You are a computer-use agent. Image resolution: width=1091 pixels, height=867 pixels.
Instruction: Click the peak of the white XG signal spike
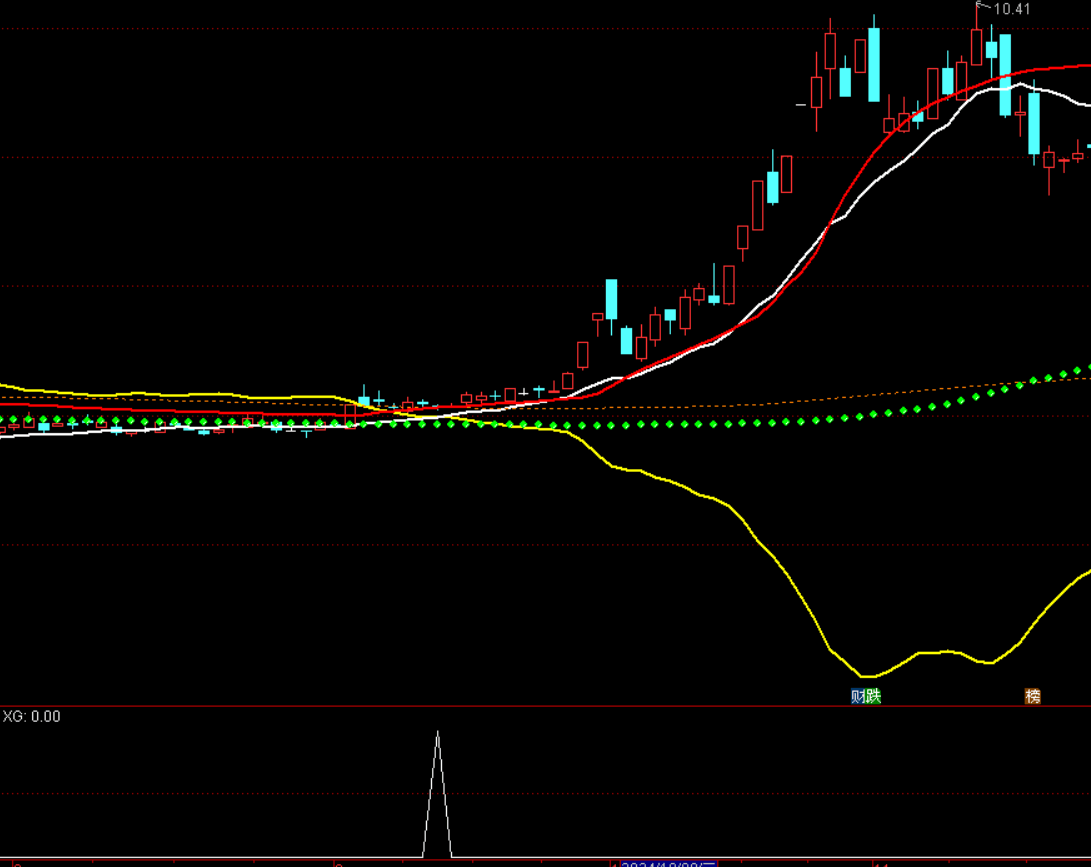437,734
